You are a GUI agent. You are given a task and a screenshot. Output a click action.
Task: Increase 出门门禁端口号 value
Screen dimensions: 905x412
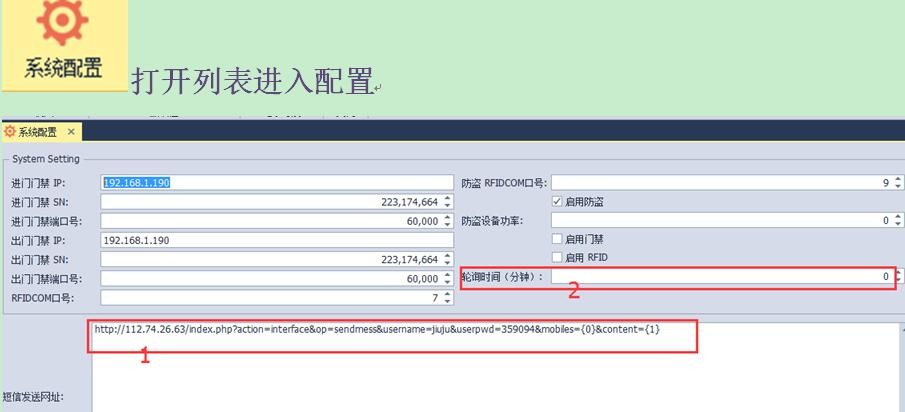[448, 275]
